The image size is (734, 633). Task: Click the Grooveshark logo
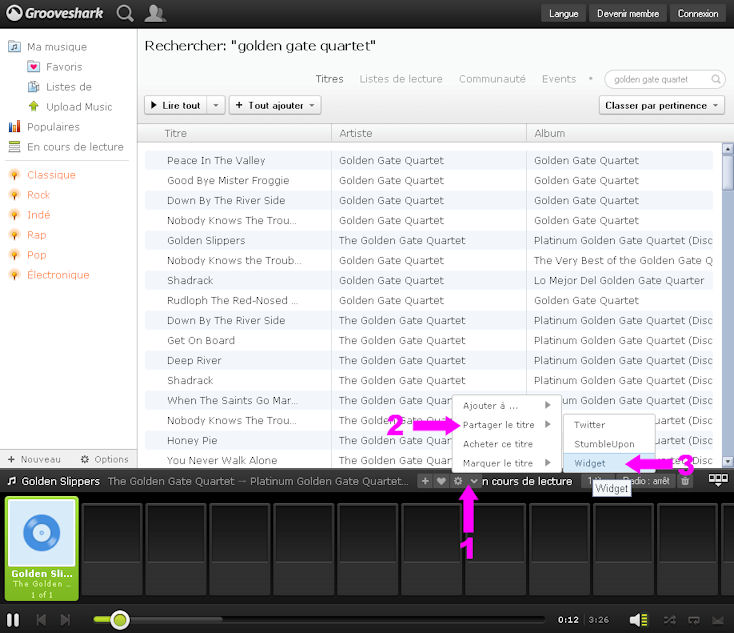click(x=54, y=13)
